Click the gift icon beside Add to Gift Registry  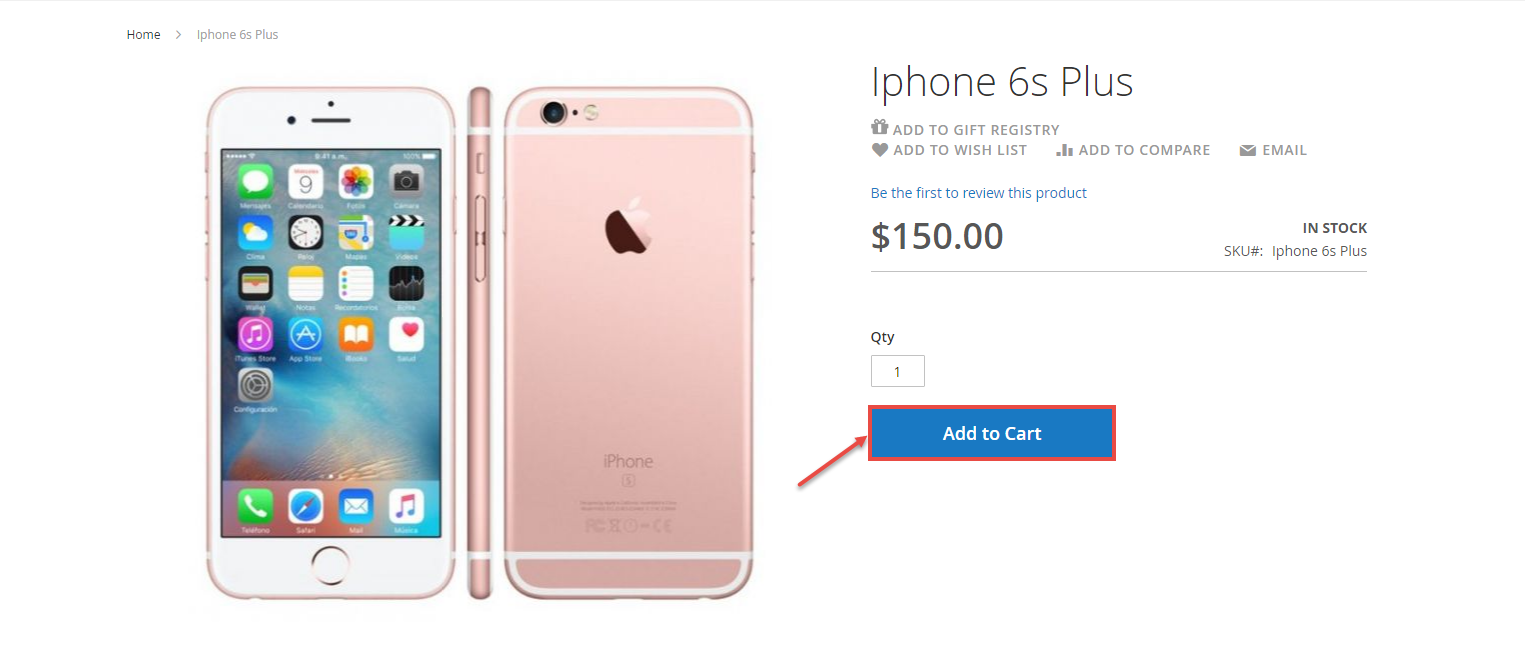pos(879,128)
